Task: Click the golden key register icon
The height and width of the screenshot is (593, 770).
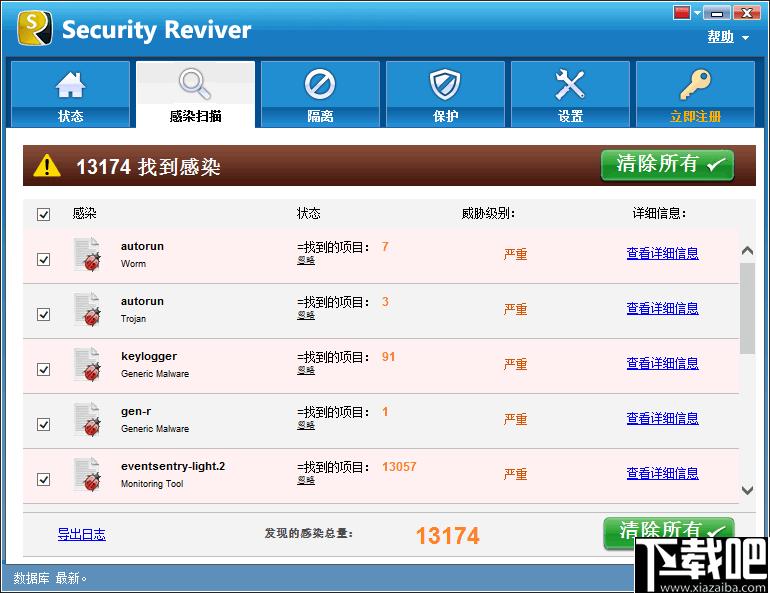Action: pyautogui.click(x=695, y=84)
